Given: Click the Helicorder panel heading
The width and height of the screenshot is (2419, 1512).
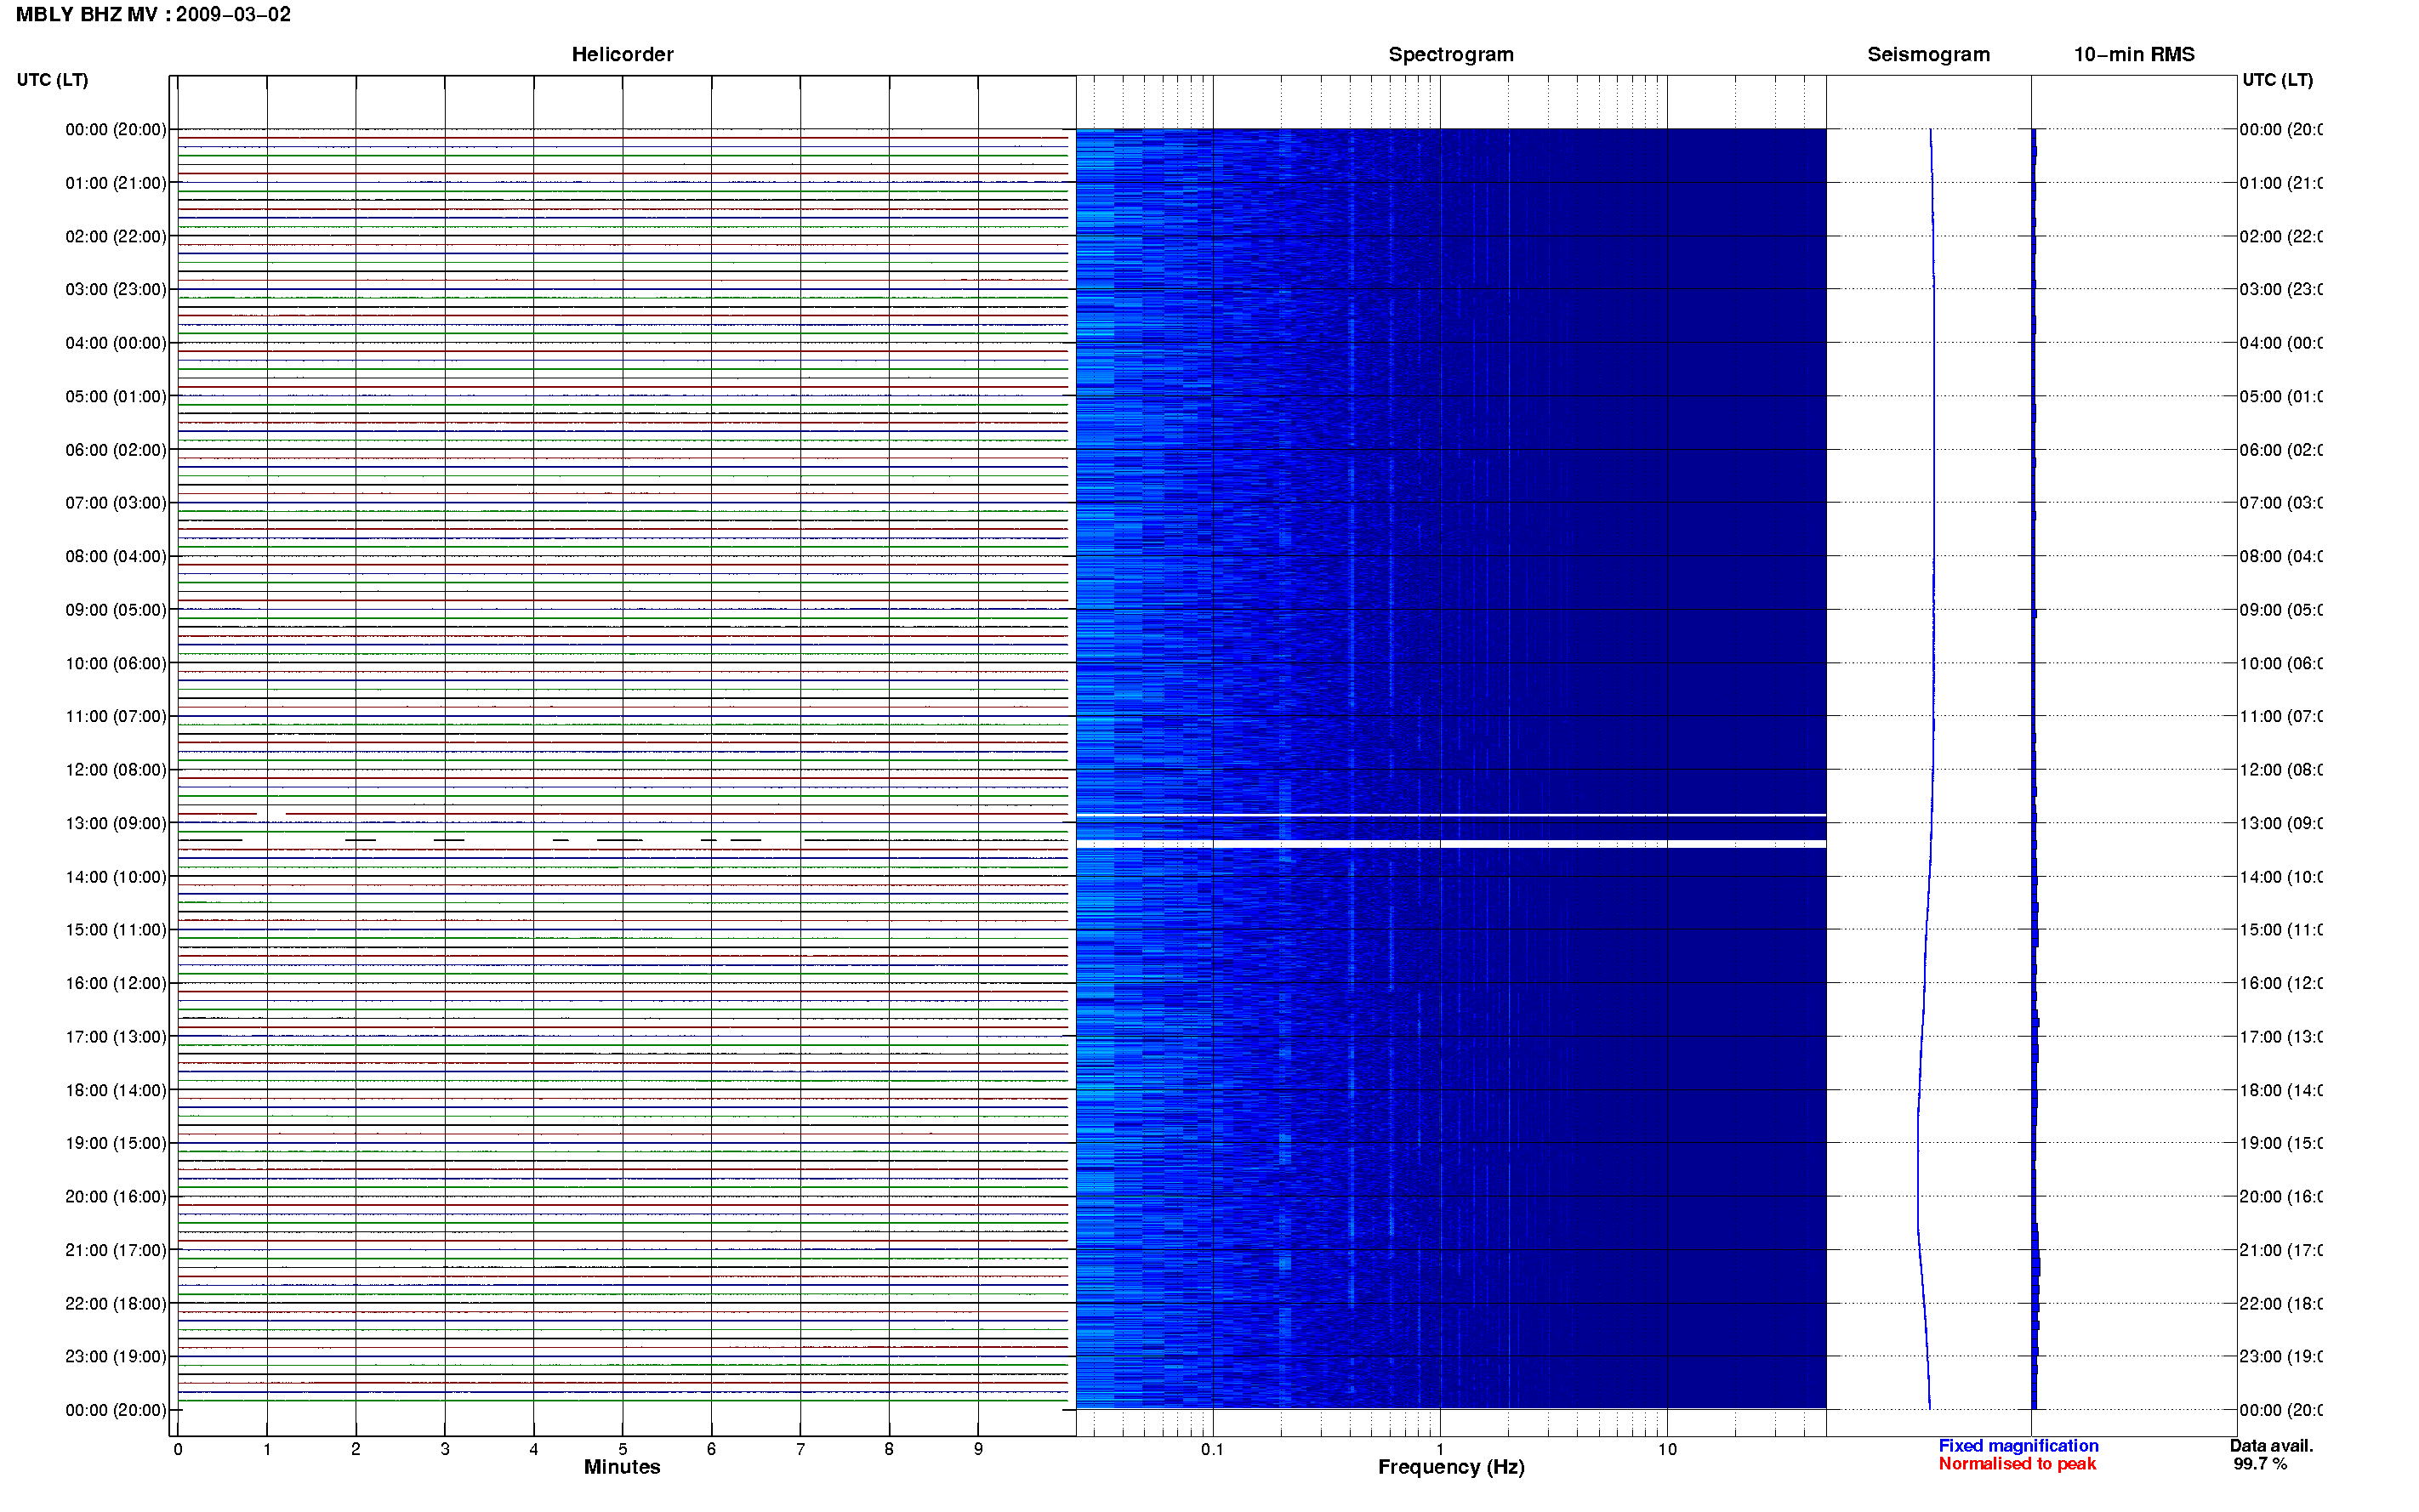Looking at the screenshot, I should [622, 55].
